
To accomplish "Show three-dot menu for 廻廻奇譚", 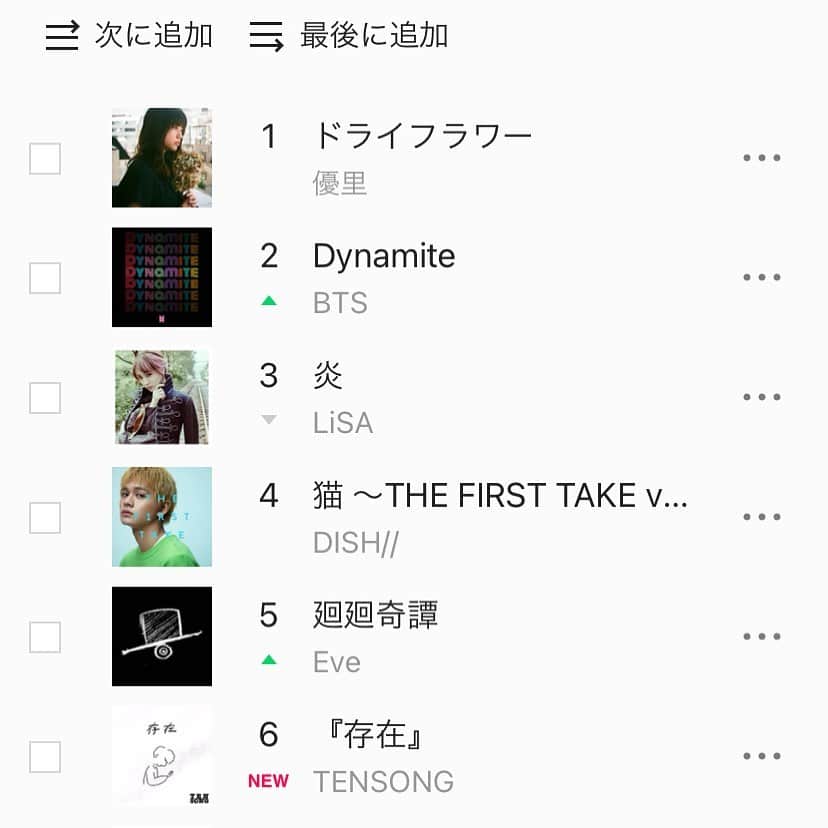I will coord(762,637).
